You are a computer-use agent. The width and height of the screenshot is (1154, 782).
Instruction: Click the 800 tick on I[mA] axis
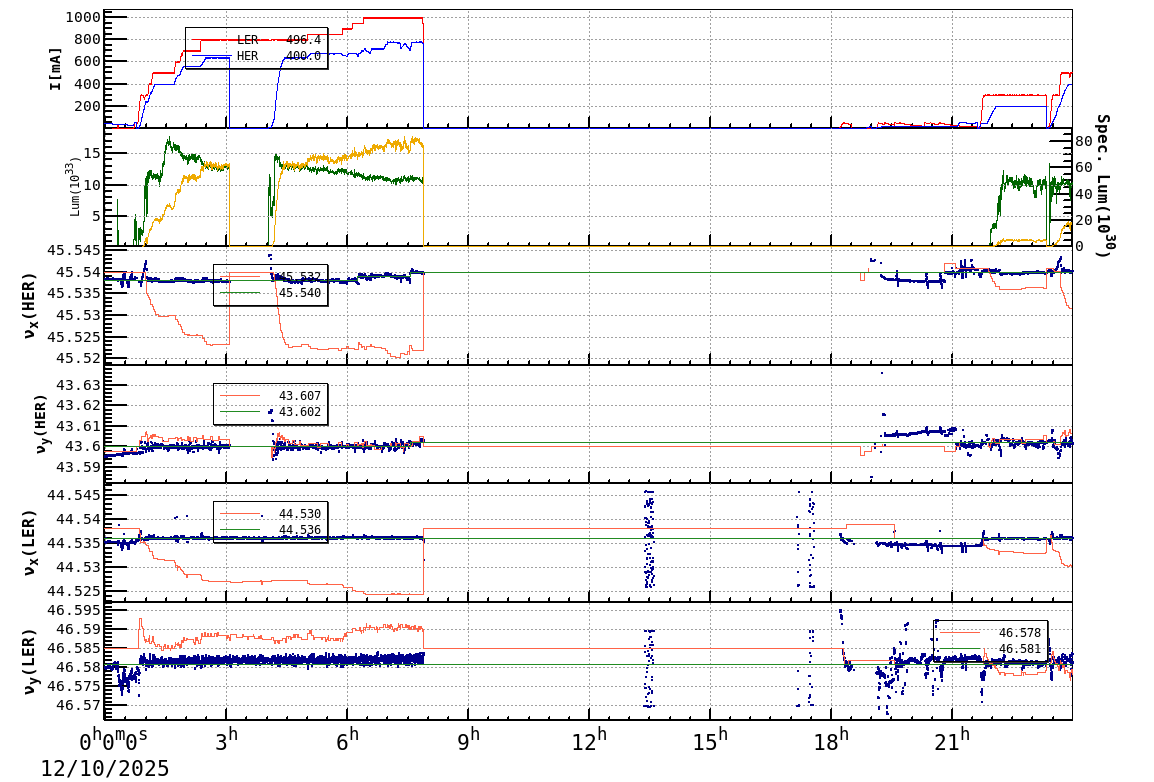(x=87, y=40)
